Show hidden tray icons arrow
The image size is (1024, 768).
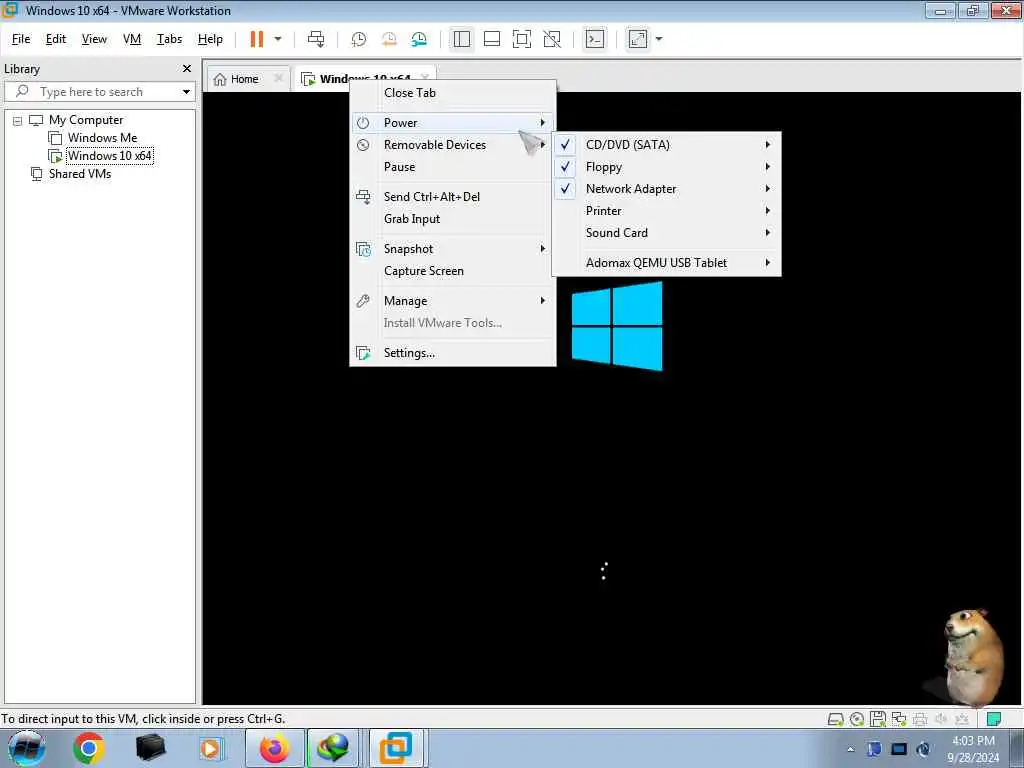coord(850,749)
